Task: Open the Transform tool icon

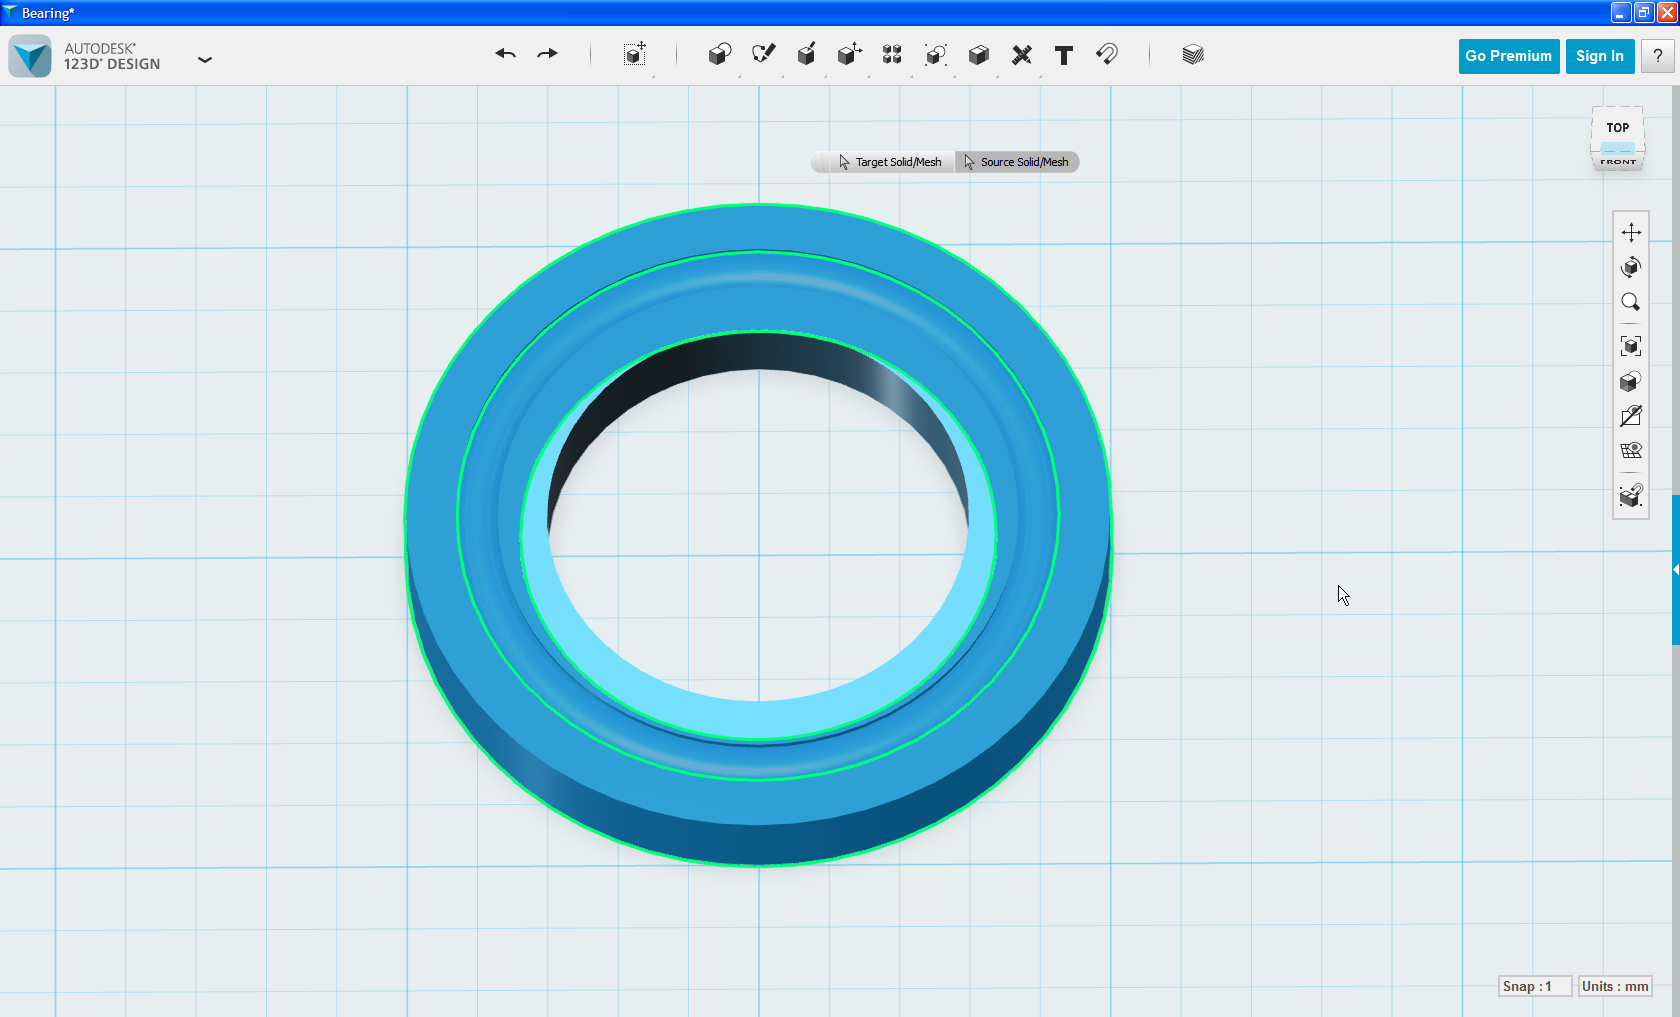Action: pyautogui.click(x=635, y=54)
